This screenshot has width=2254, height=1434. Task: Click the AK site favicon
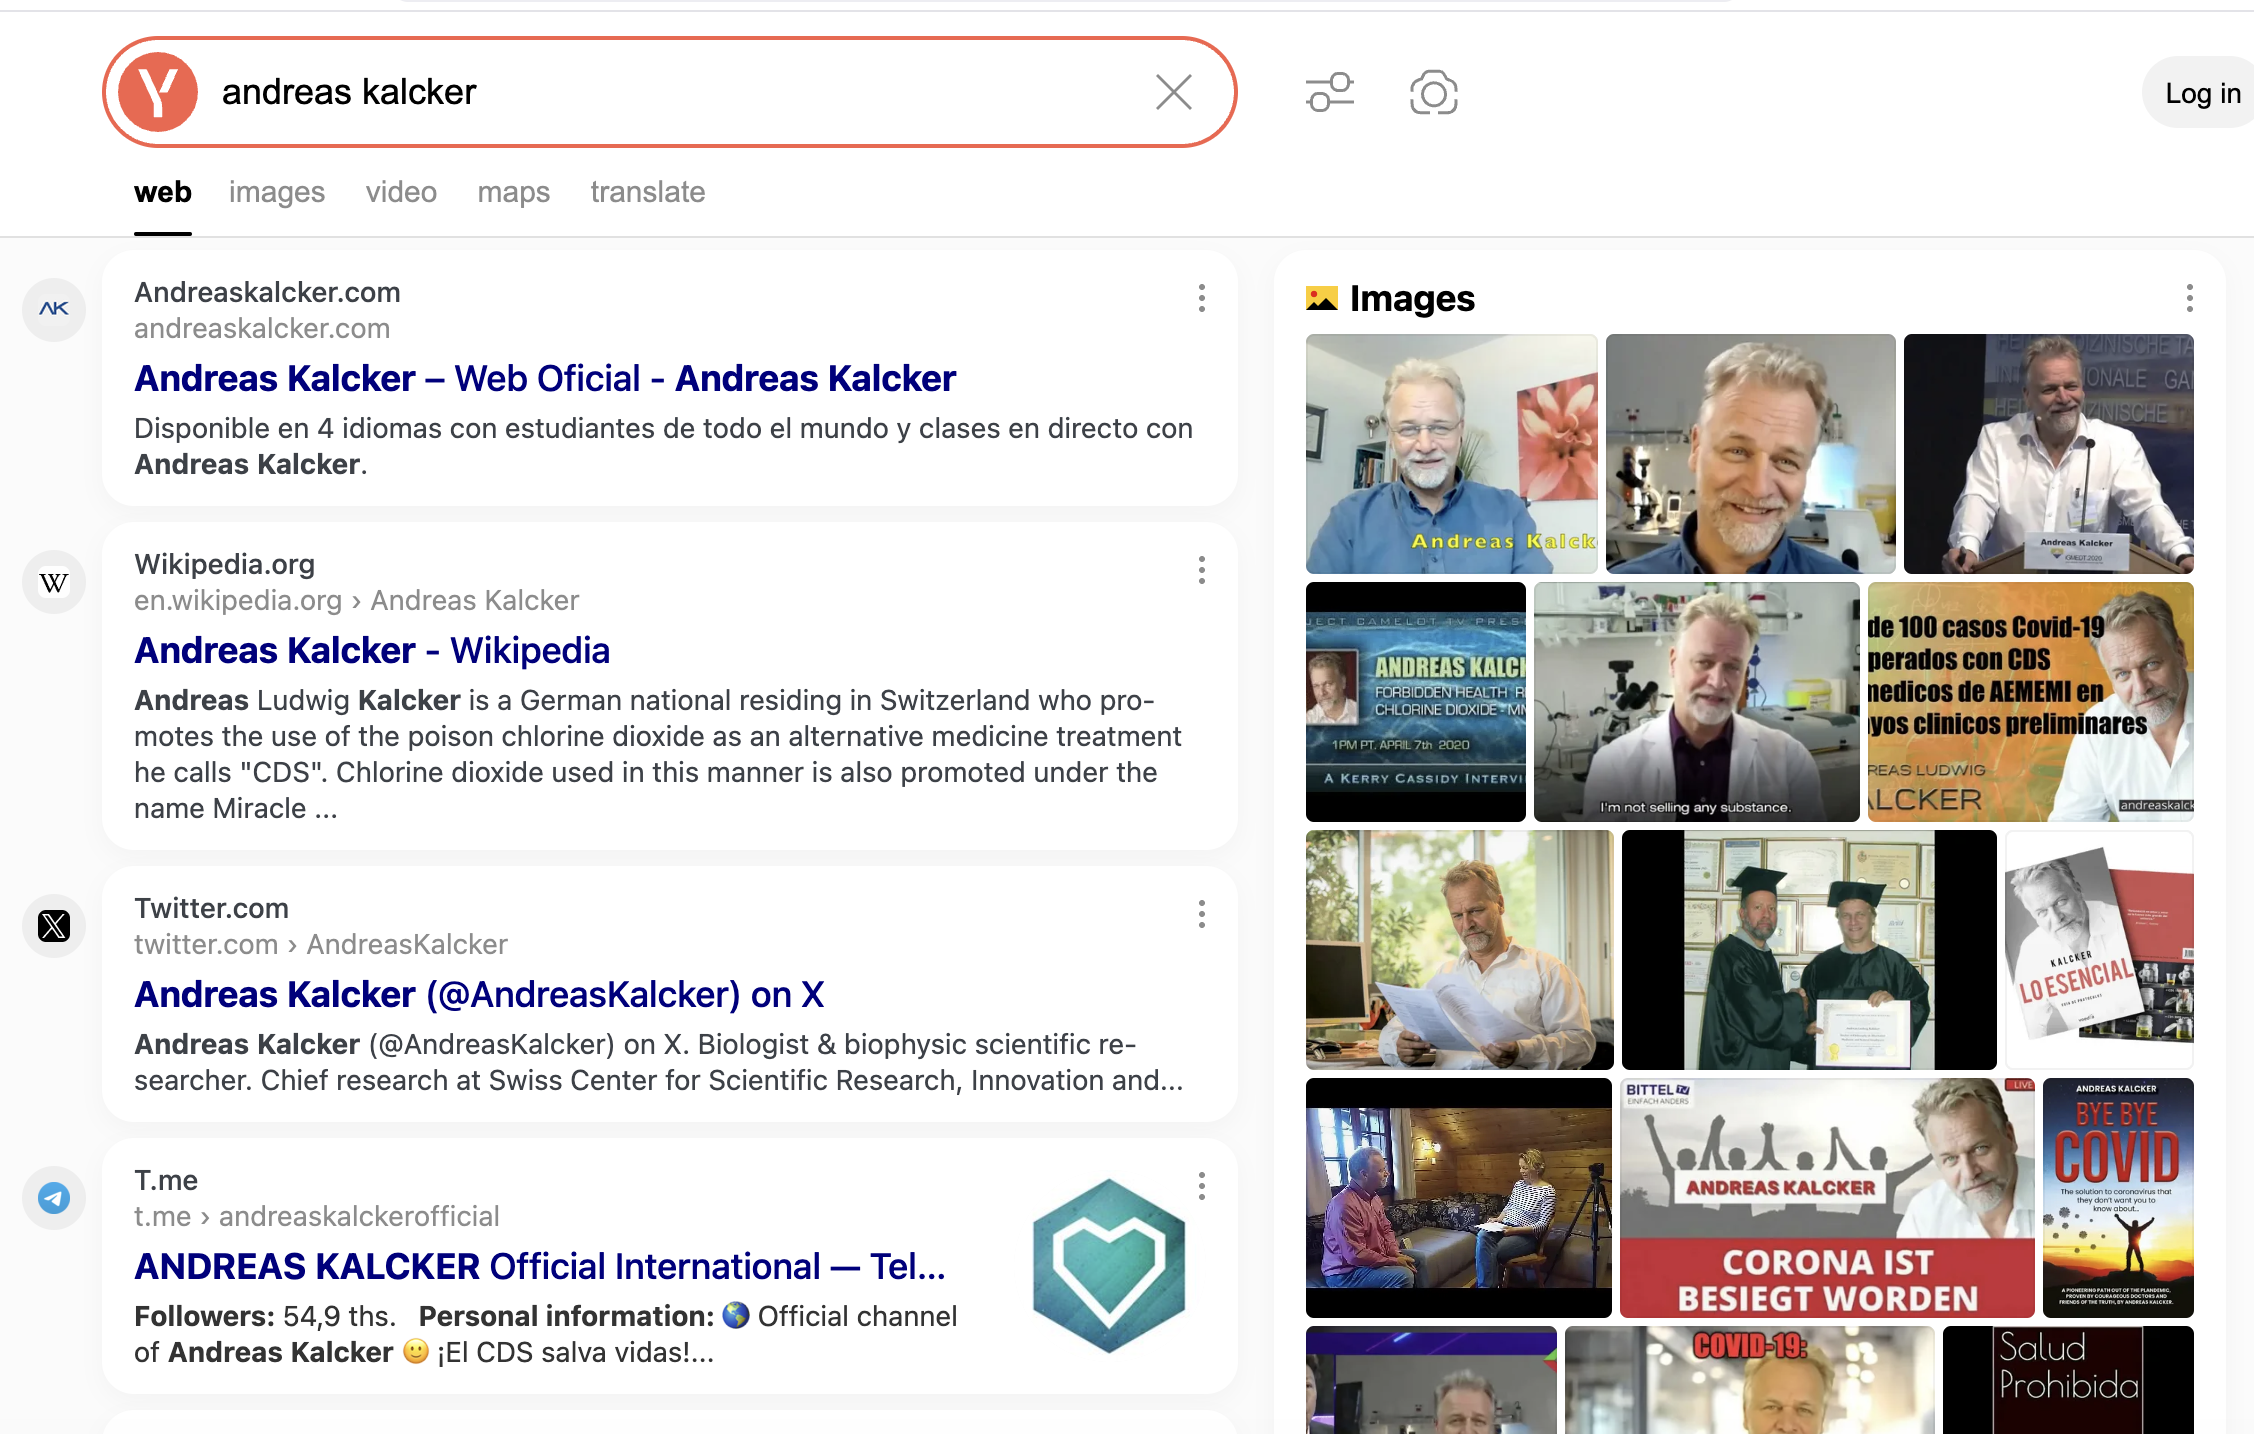pos(54,309)
